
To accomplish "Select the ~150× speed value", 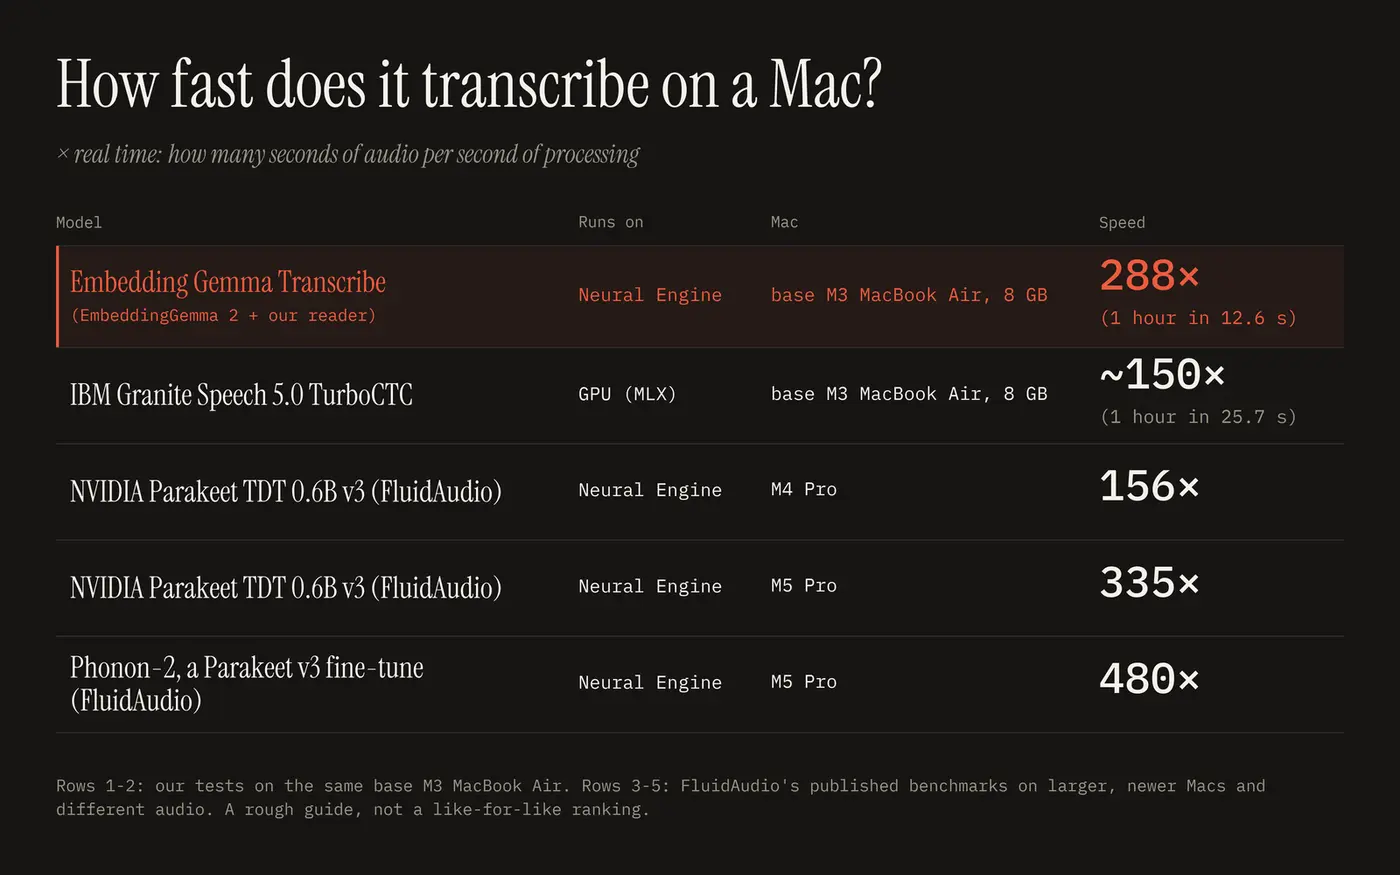I will pyautogui.click(x=1162, y=375).
